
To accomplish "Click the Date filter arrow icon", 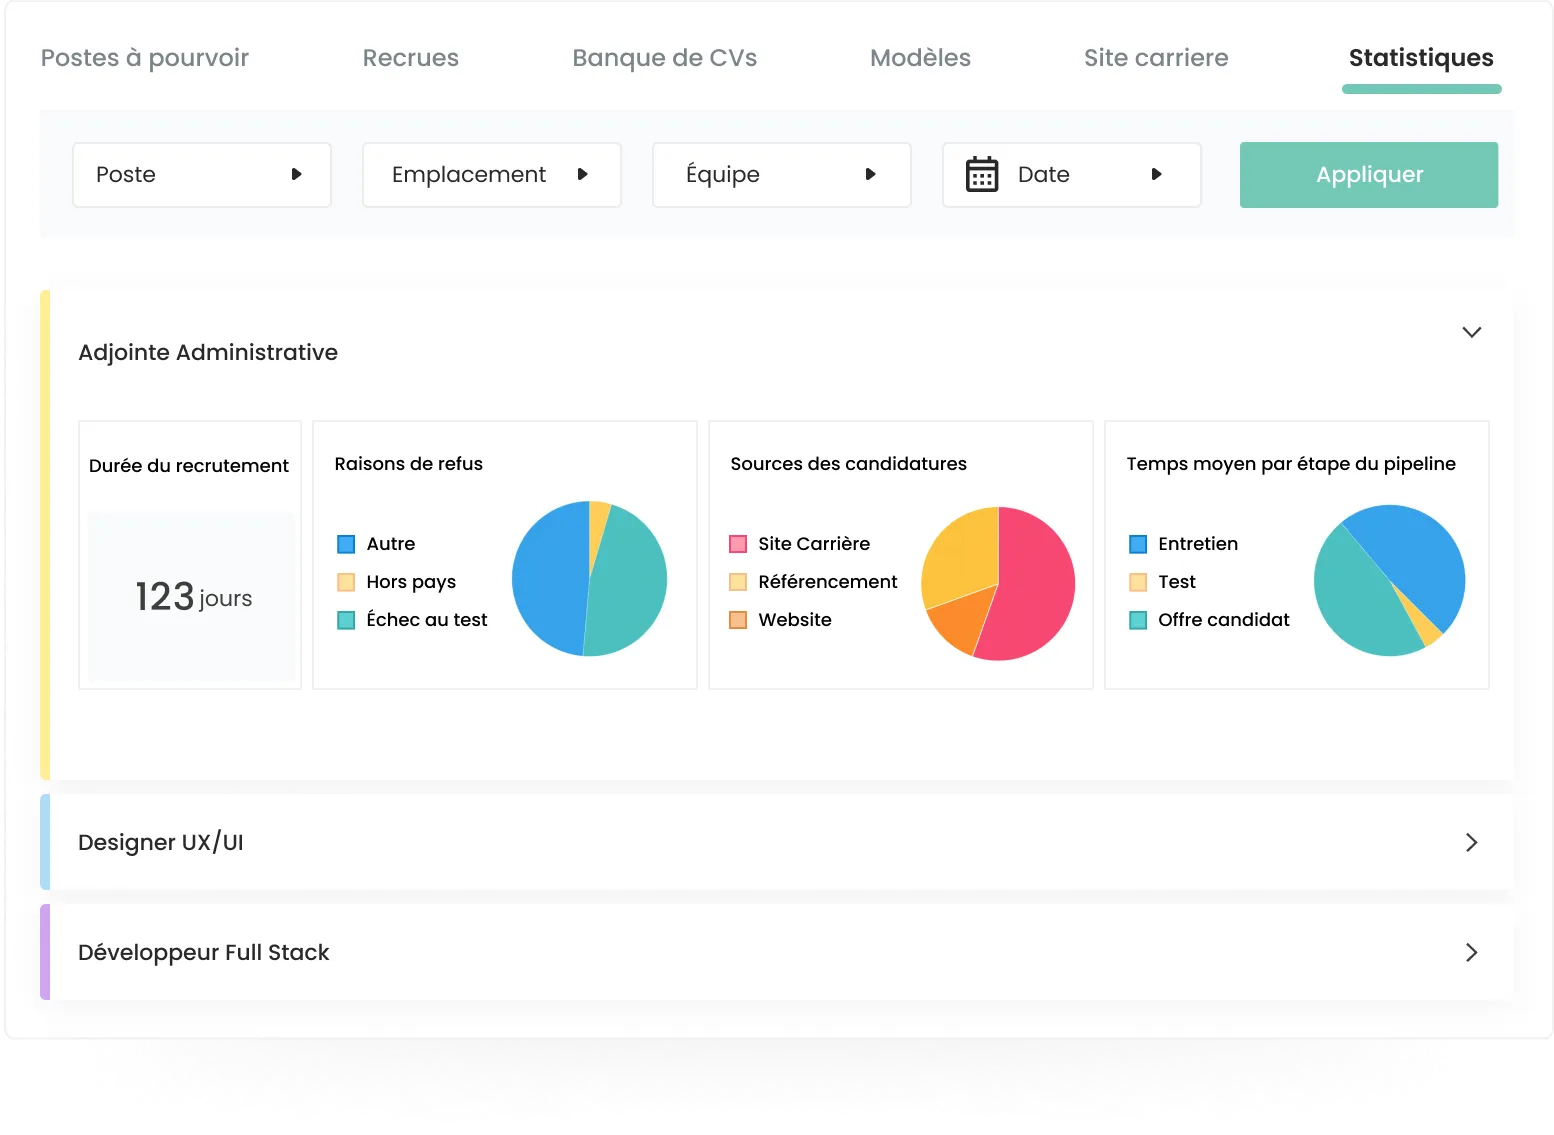I will (x=1156, y=174).
